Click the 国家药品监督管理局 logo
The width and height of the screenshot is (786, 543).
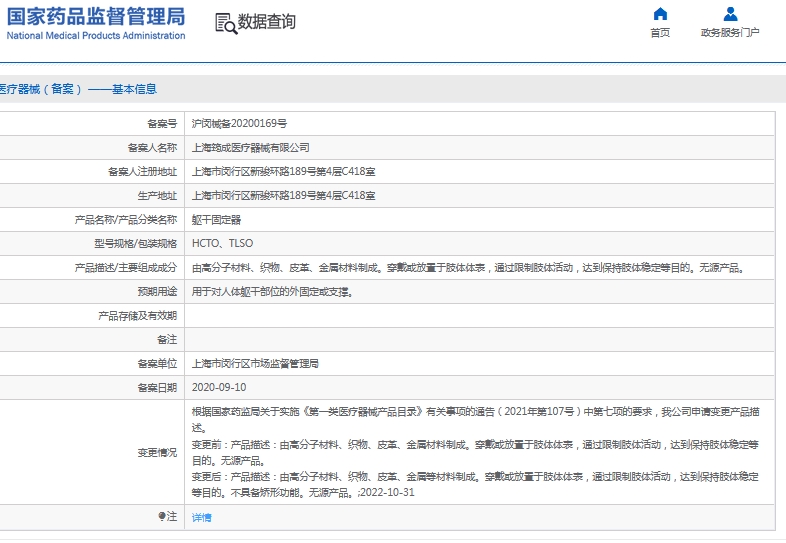(x=96, y=17)
